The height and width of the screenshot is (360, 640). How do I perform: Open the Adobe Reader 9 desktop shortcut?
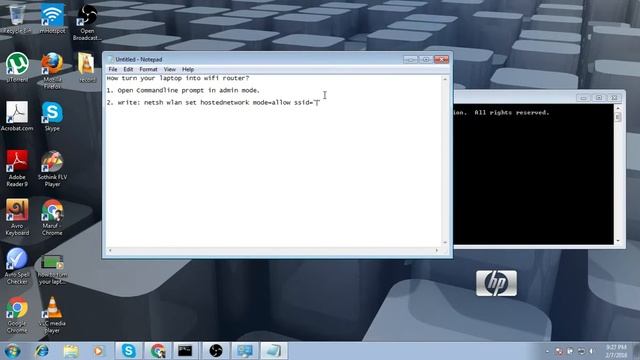click(x=17, y=169)
